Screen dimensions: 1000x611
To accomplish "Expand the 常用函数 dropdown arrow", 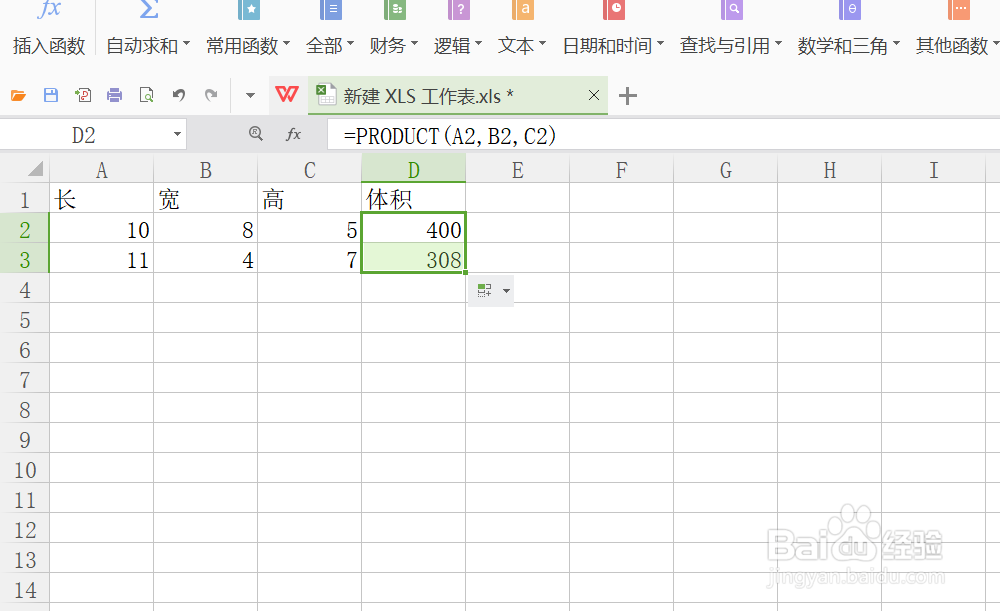I will [286, 44].
